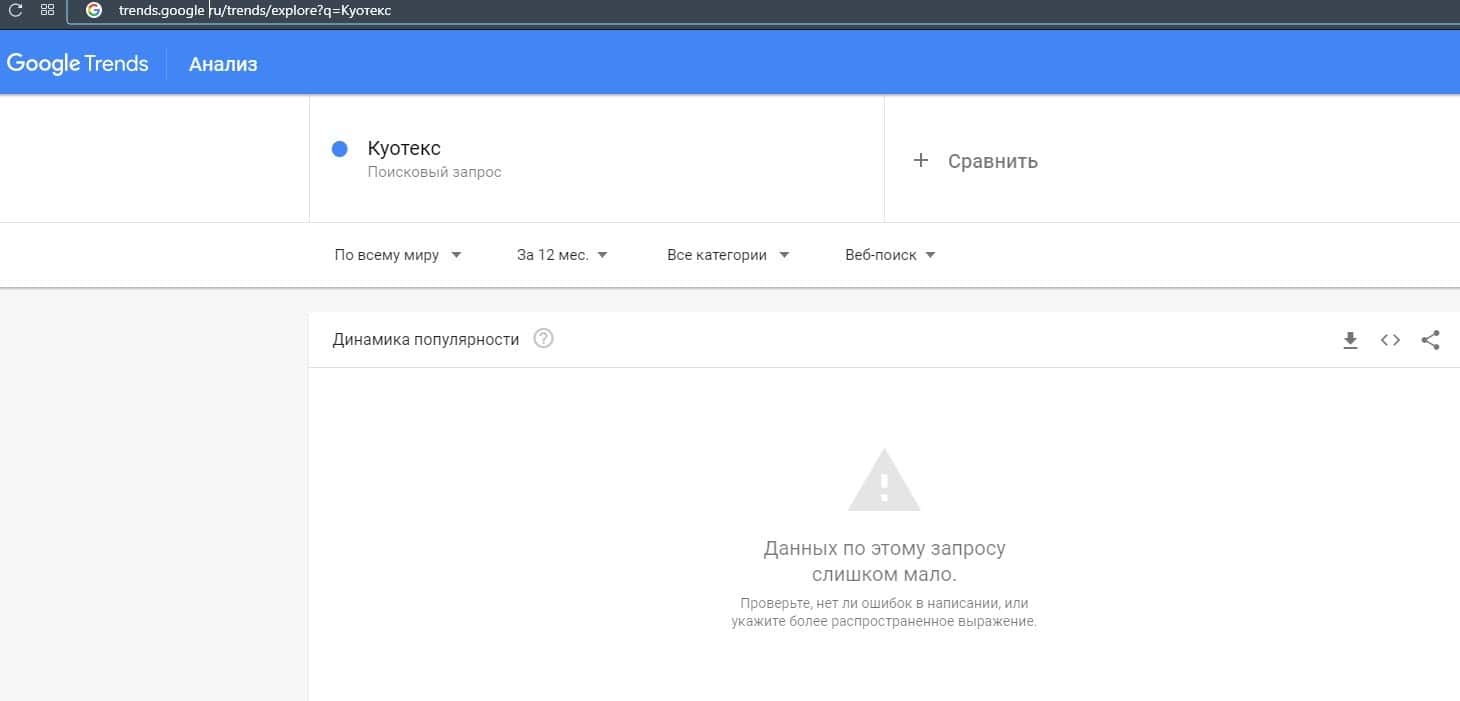Viewport: 1460px width, 701px height.
Task: Click the Поисковый запрос subtitle
Action: pyautogui.click(x=434, y=172)
